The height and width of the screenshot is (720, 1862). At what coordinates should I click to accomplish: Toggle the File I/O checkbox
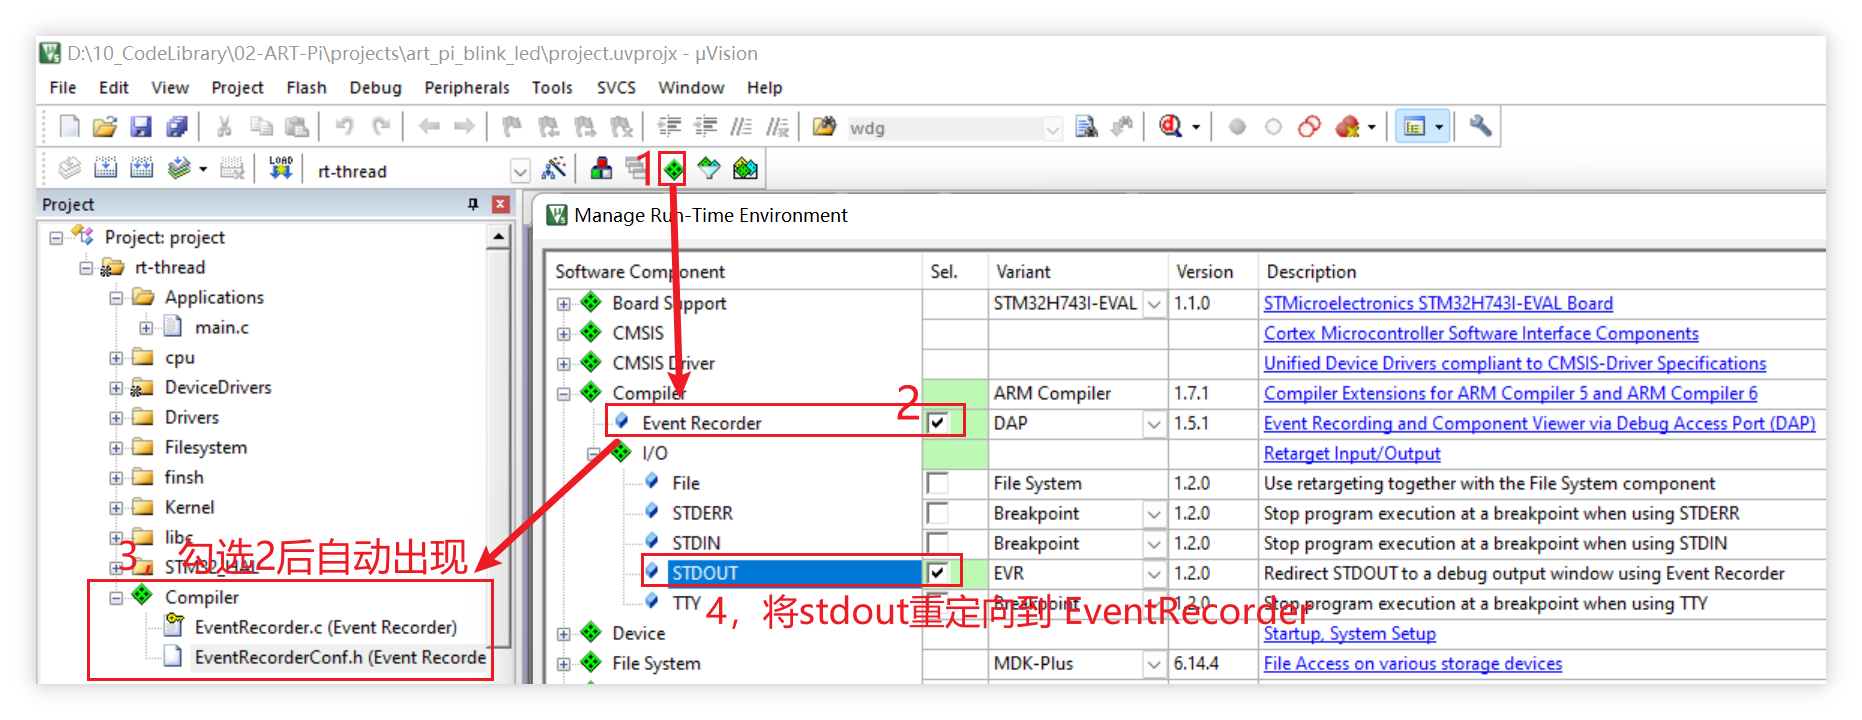coord(937,483)
